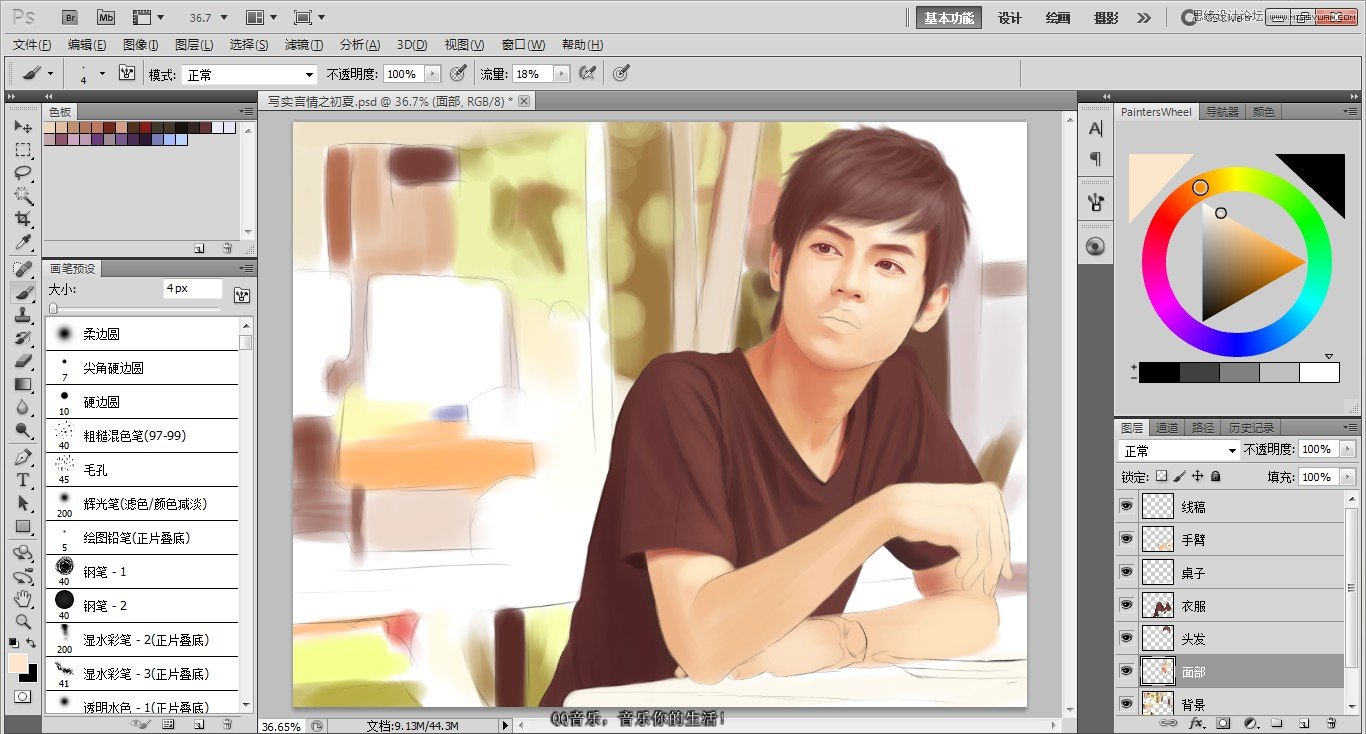Select the Rectangle shape tool
Image resolution: width=1366 pixels, height=734 pixels.
click(x=23, y=526)
